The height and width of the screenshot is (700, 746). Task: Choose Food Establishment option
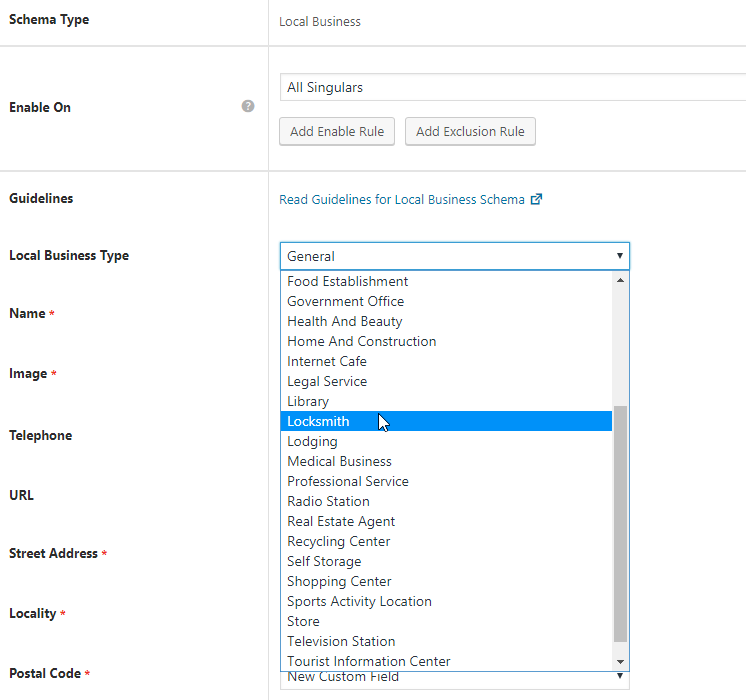pos(347,281)
